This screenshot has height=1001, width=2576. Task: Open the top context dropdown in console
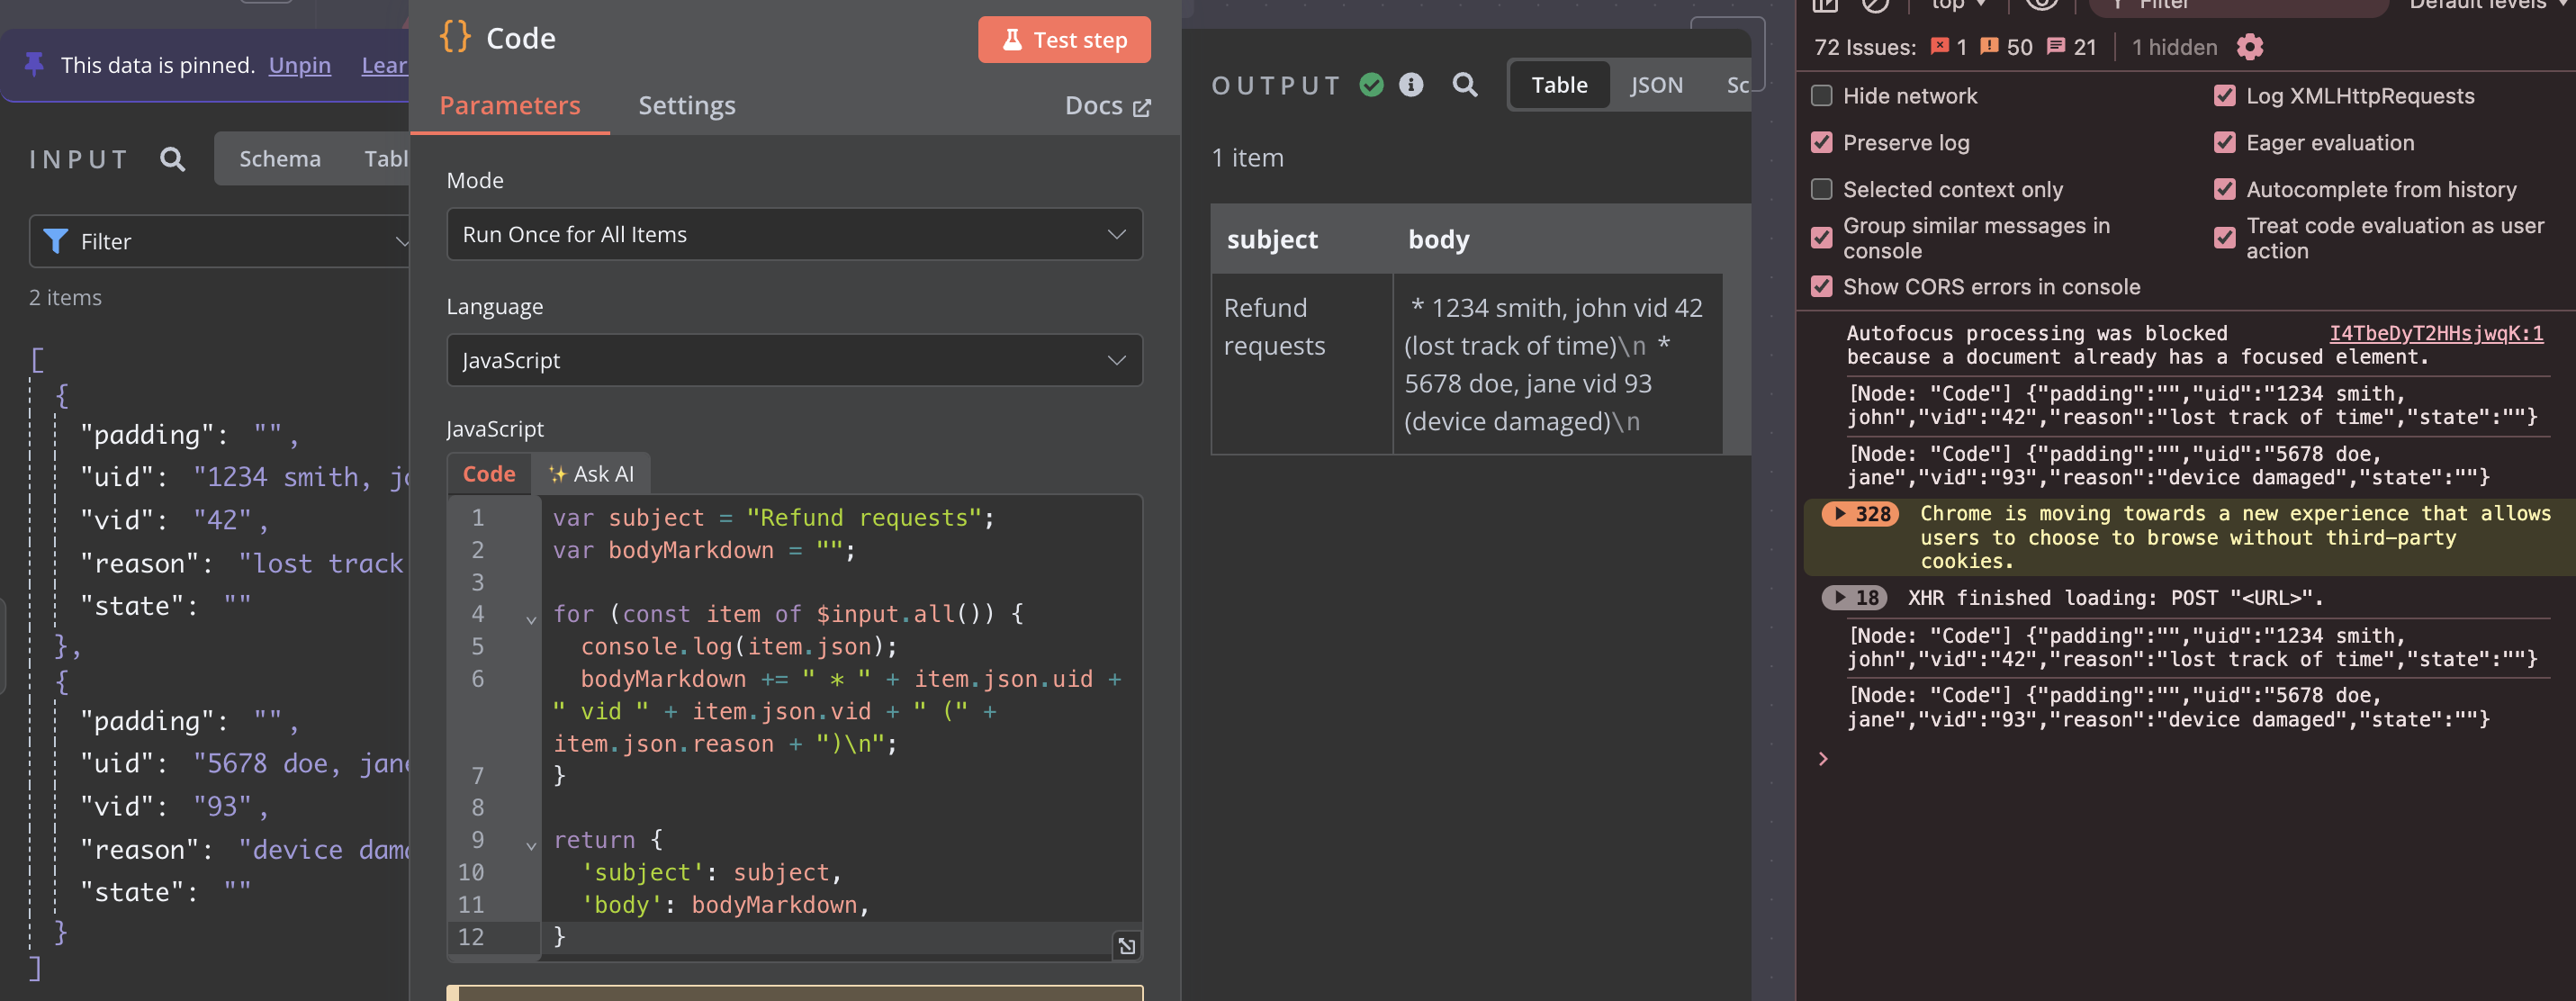pyautogui.click(x=1957, y=4)
